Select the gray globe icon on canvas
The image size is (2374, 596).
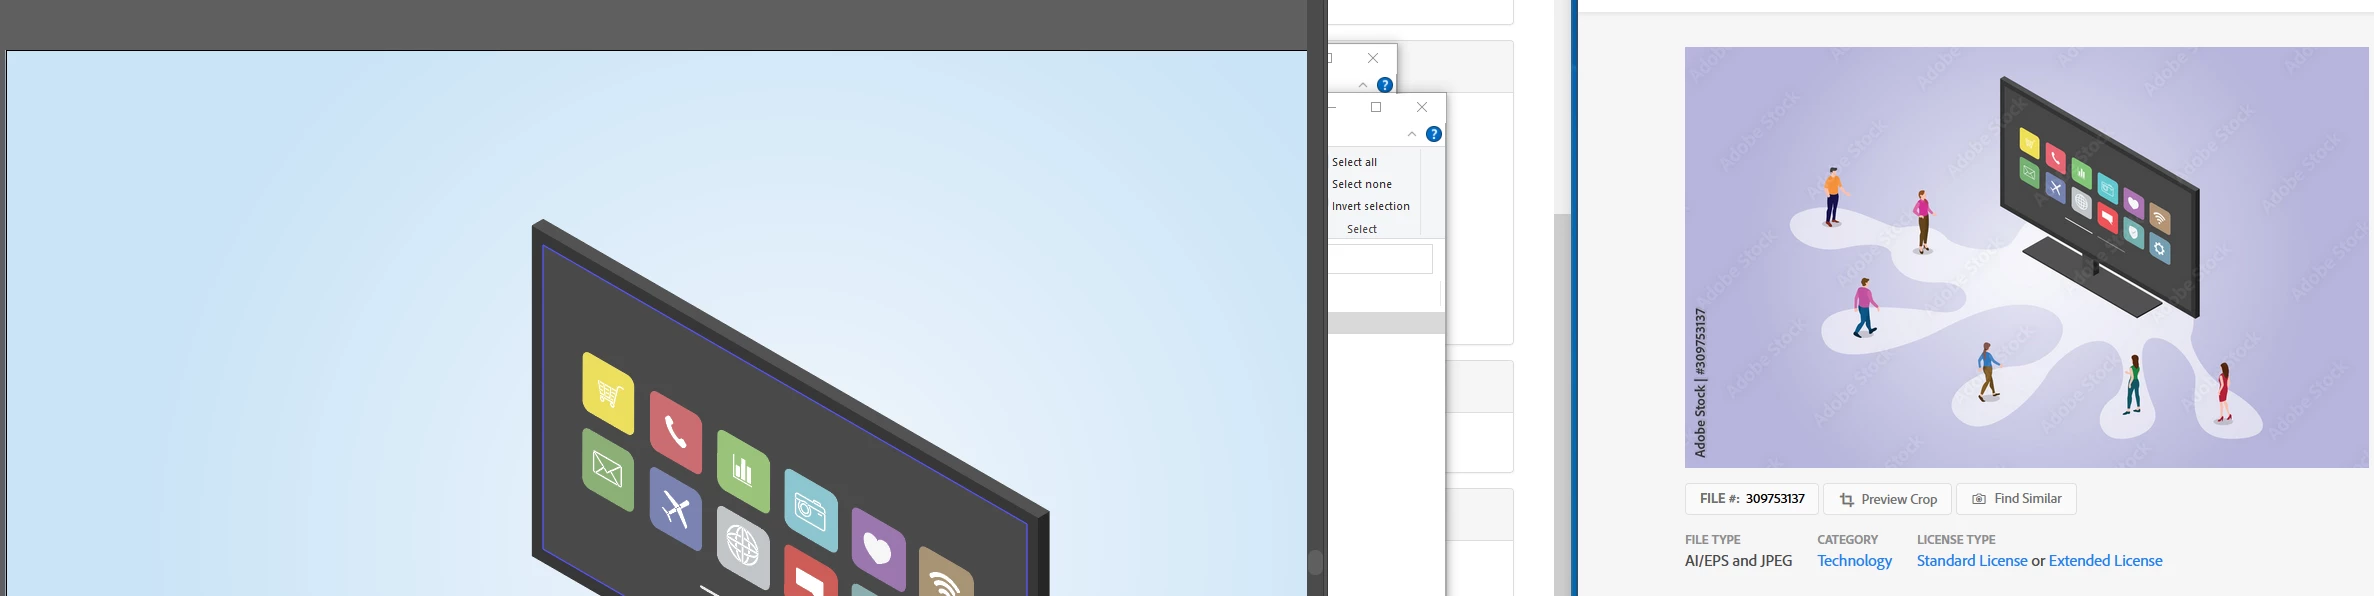click(743, 548)
